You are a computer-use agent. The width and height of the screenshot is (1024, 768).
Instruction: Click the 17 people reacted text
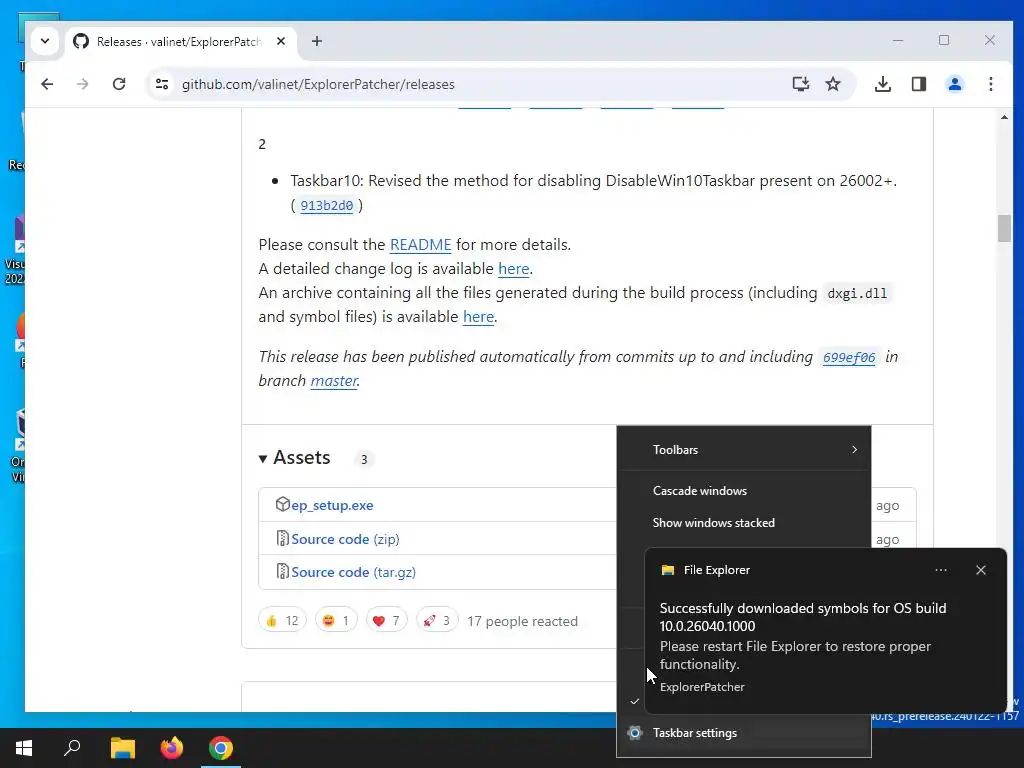coord(522,621)
